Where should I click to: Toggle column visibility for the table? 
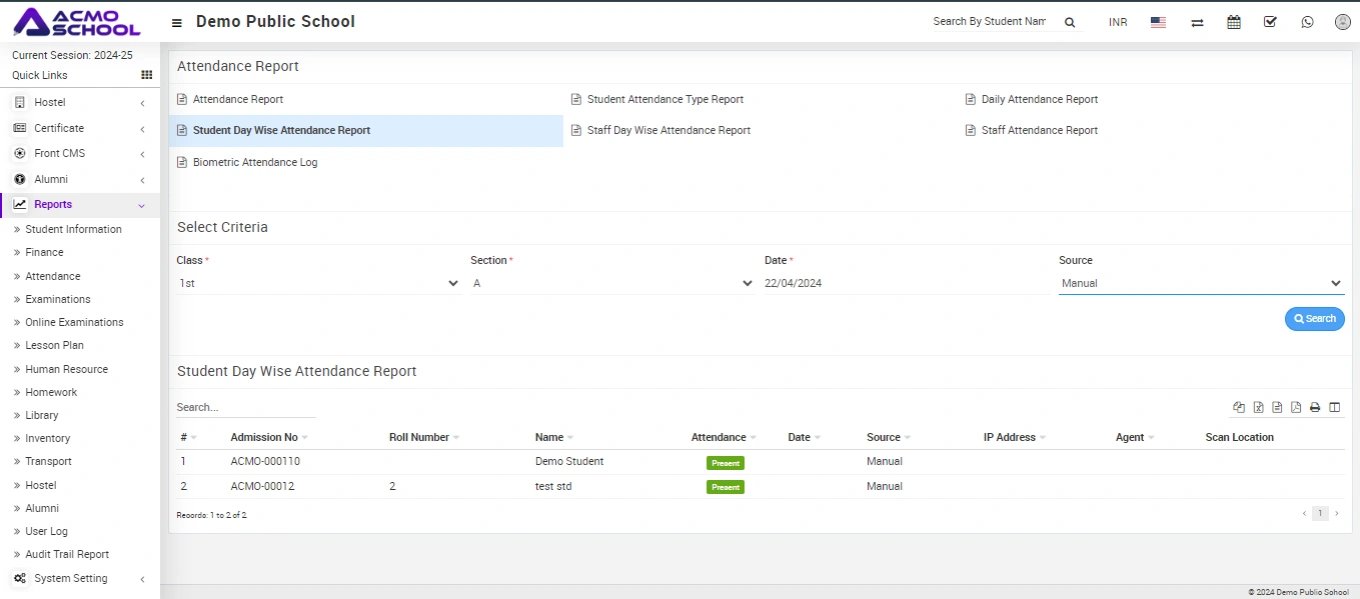(x=1334, y=408)
